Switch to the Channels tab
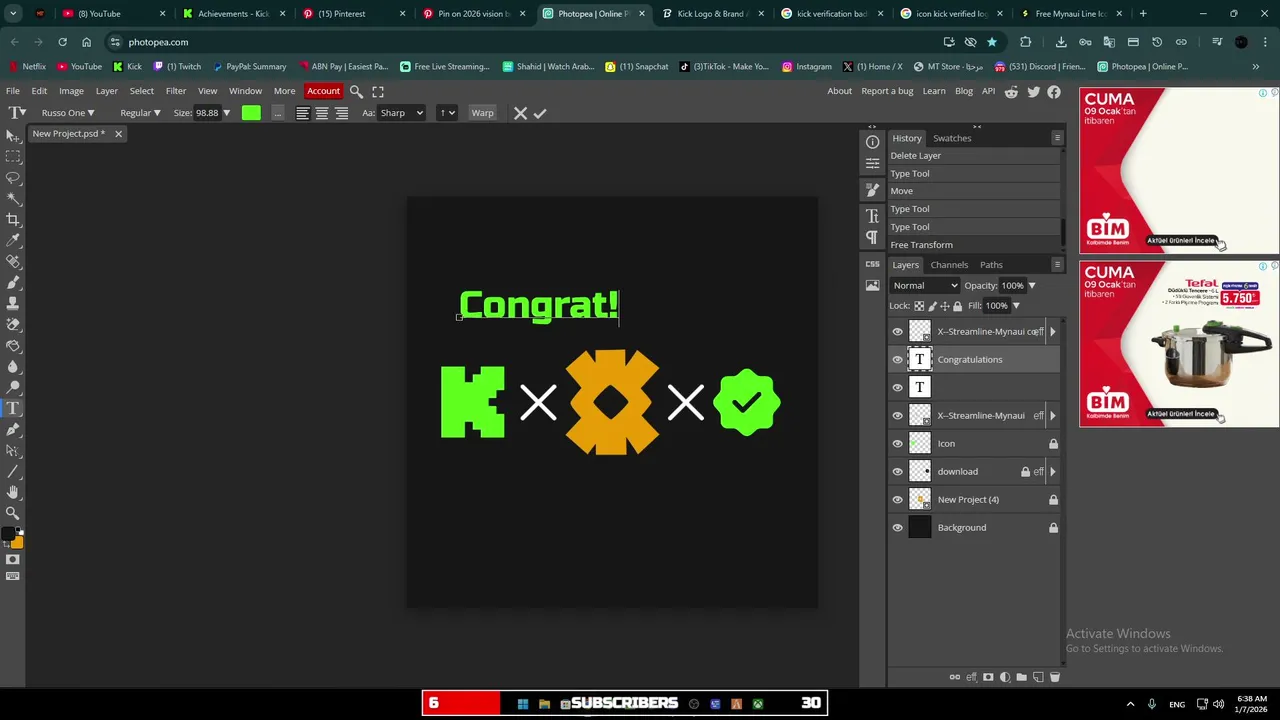Image resolution: width=1280 pixels, height=720 pixels. pyautogui.click(x=949, y=265)
